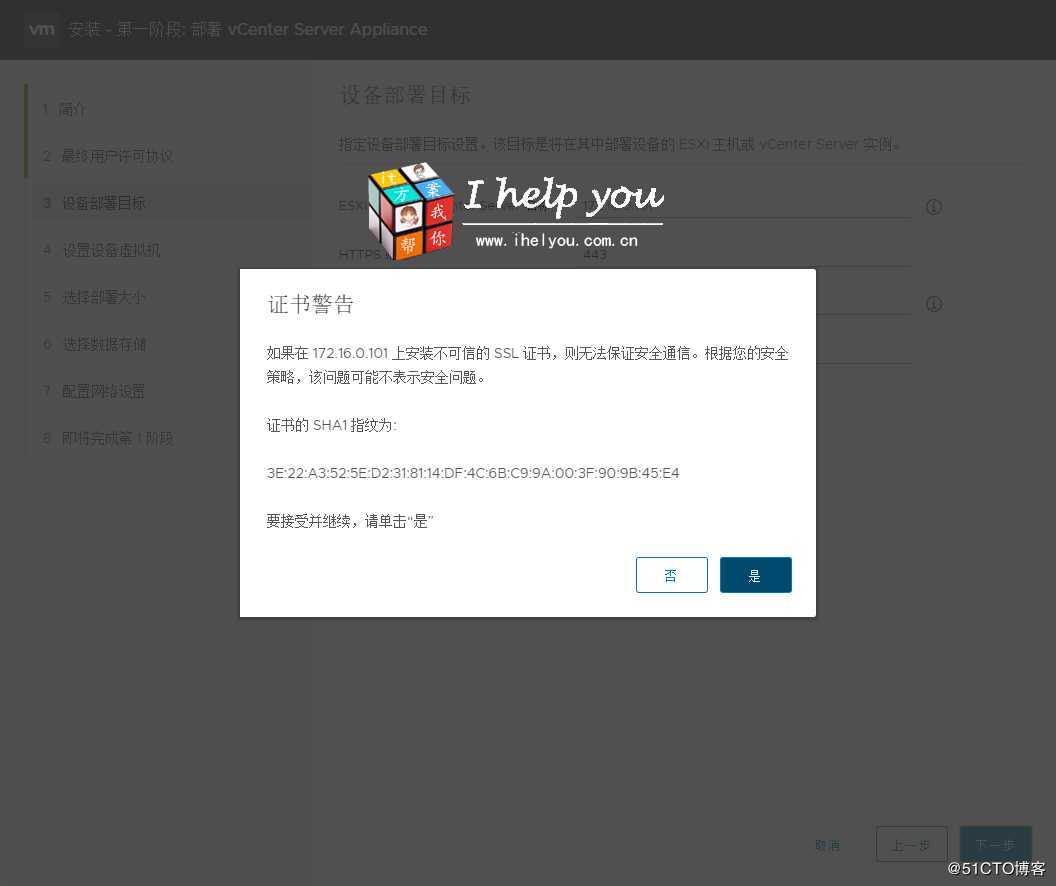Click the 证书的 SHA1 指纹为 label
Screen dimensions: 1056x886
point(331,425)
